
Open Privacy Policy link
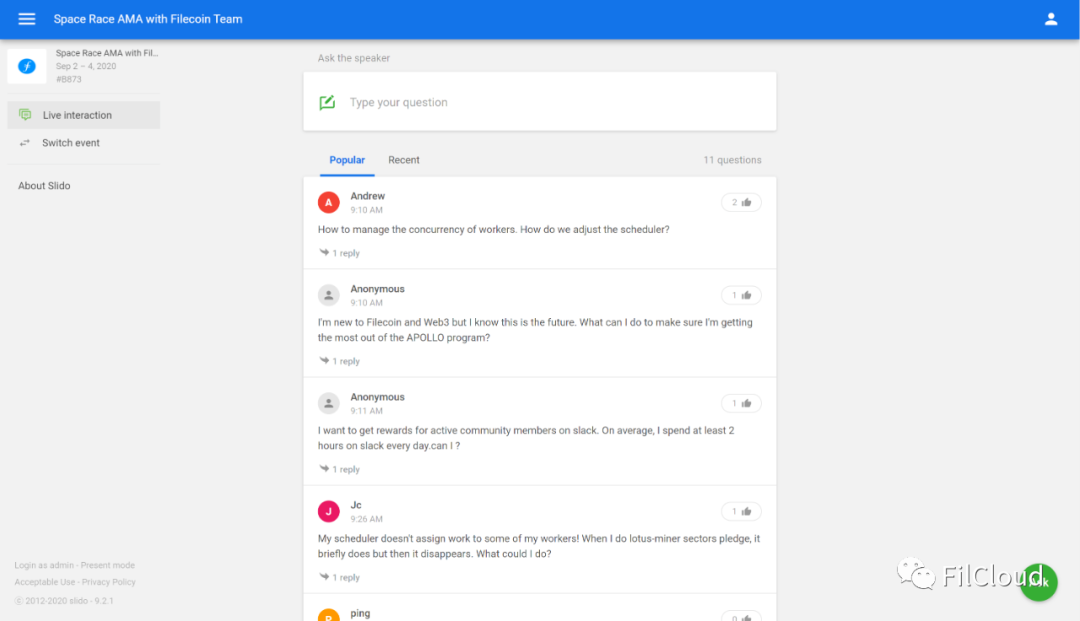tap(109, 582)
